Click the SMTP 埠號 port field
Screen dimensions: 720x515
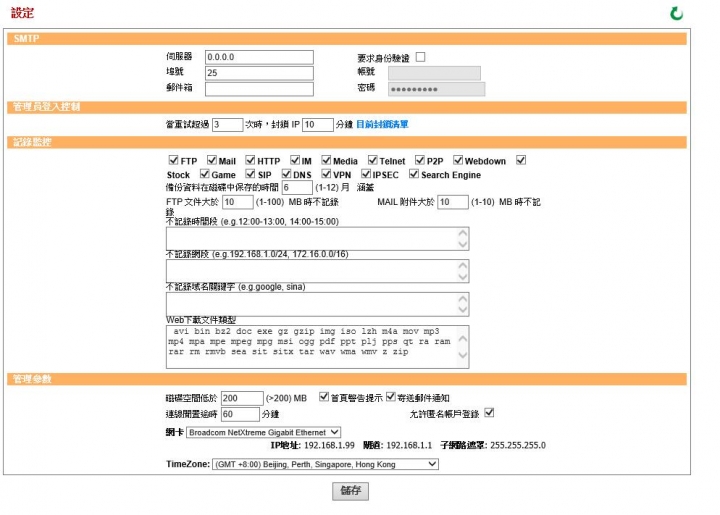(x=259, y=73)
